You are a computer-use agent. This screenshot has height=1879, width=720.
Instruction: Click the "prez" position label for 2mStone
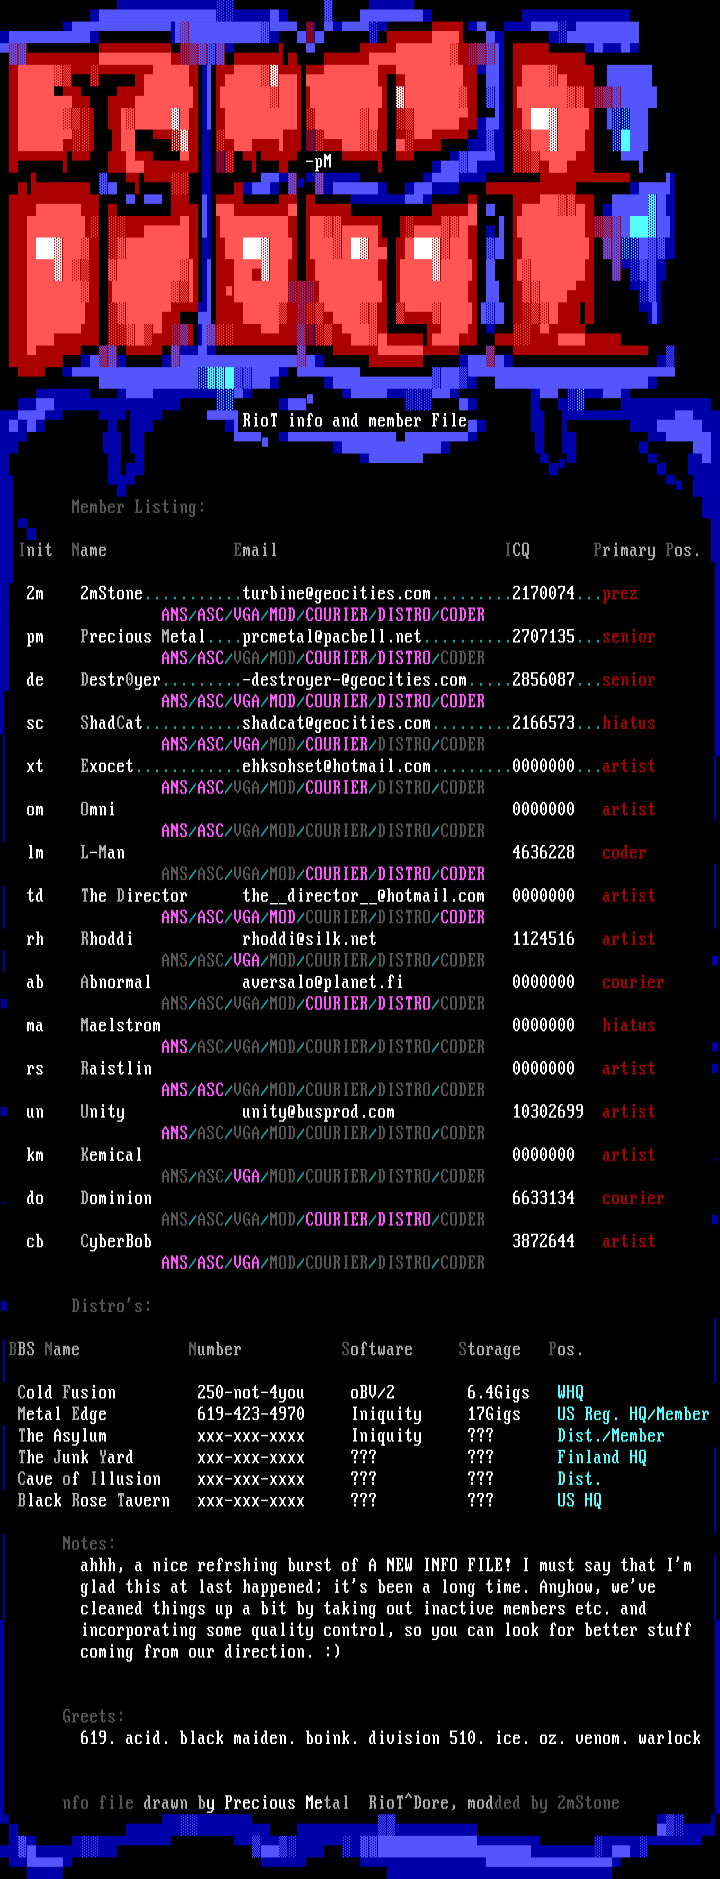point(619,594)
